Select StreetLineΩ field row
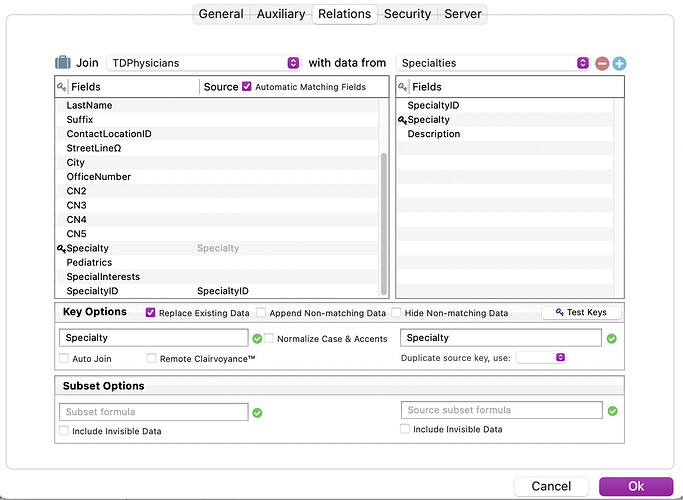Image resolution: width=683 pixels, height=500 pixels. pos(217,148)
